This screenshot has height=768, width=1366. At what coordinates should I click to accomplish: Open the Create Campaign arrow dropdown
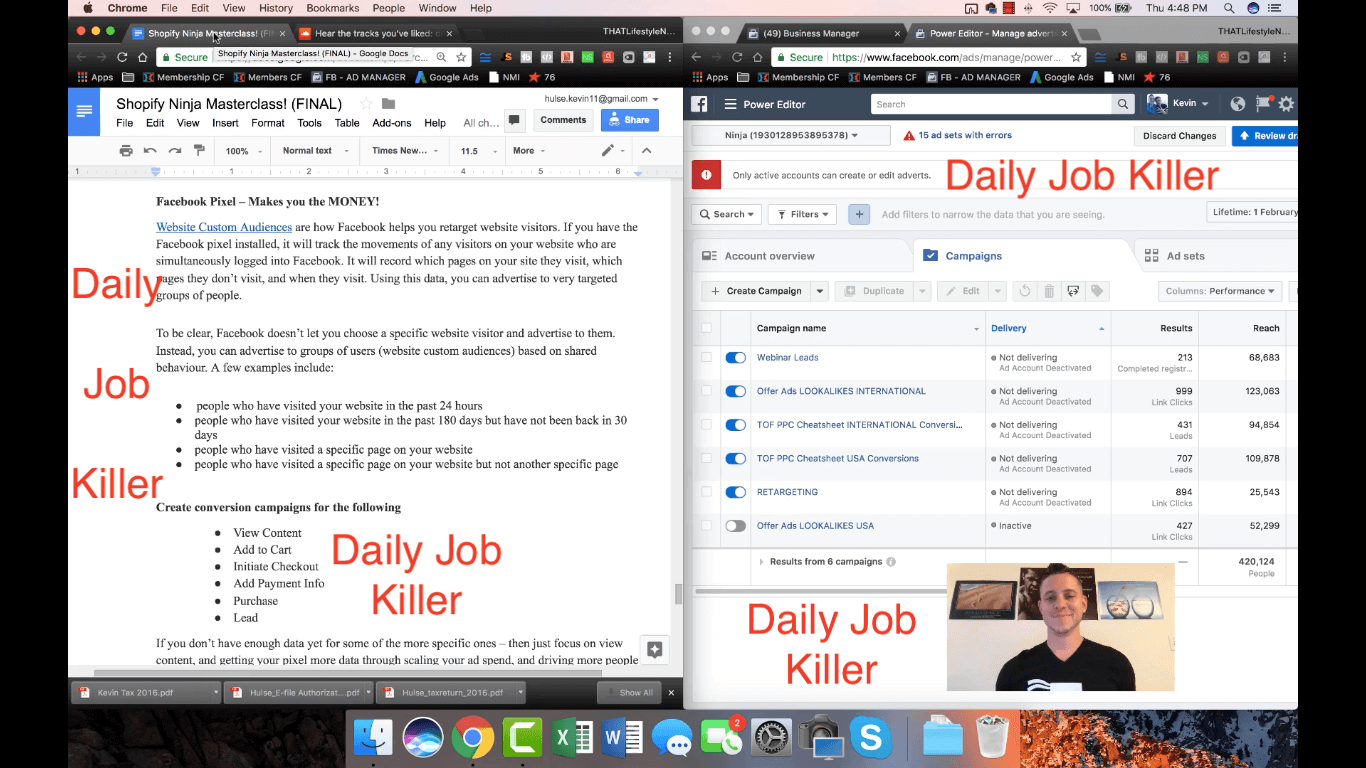[820, 291]
